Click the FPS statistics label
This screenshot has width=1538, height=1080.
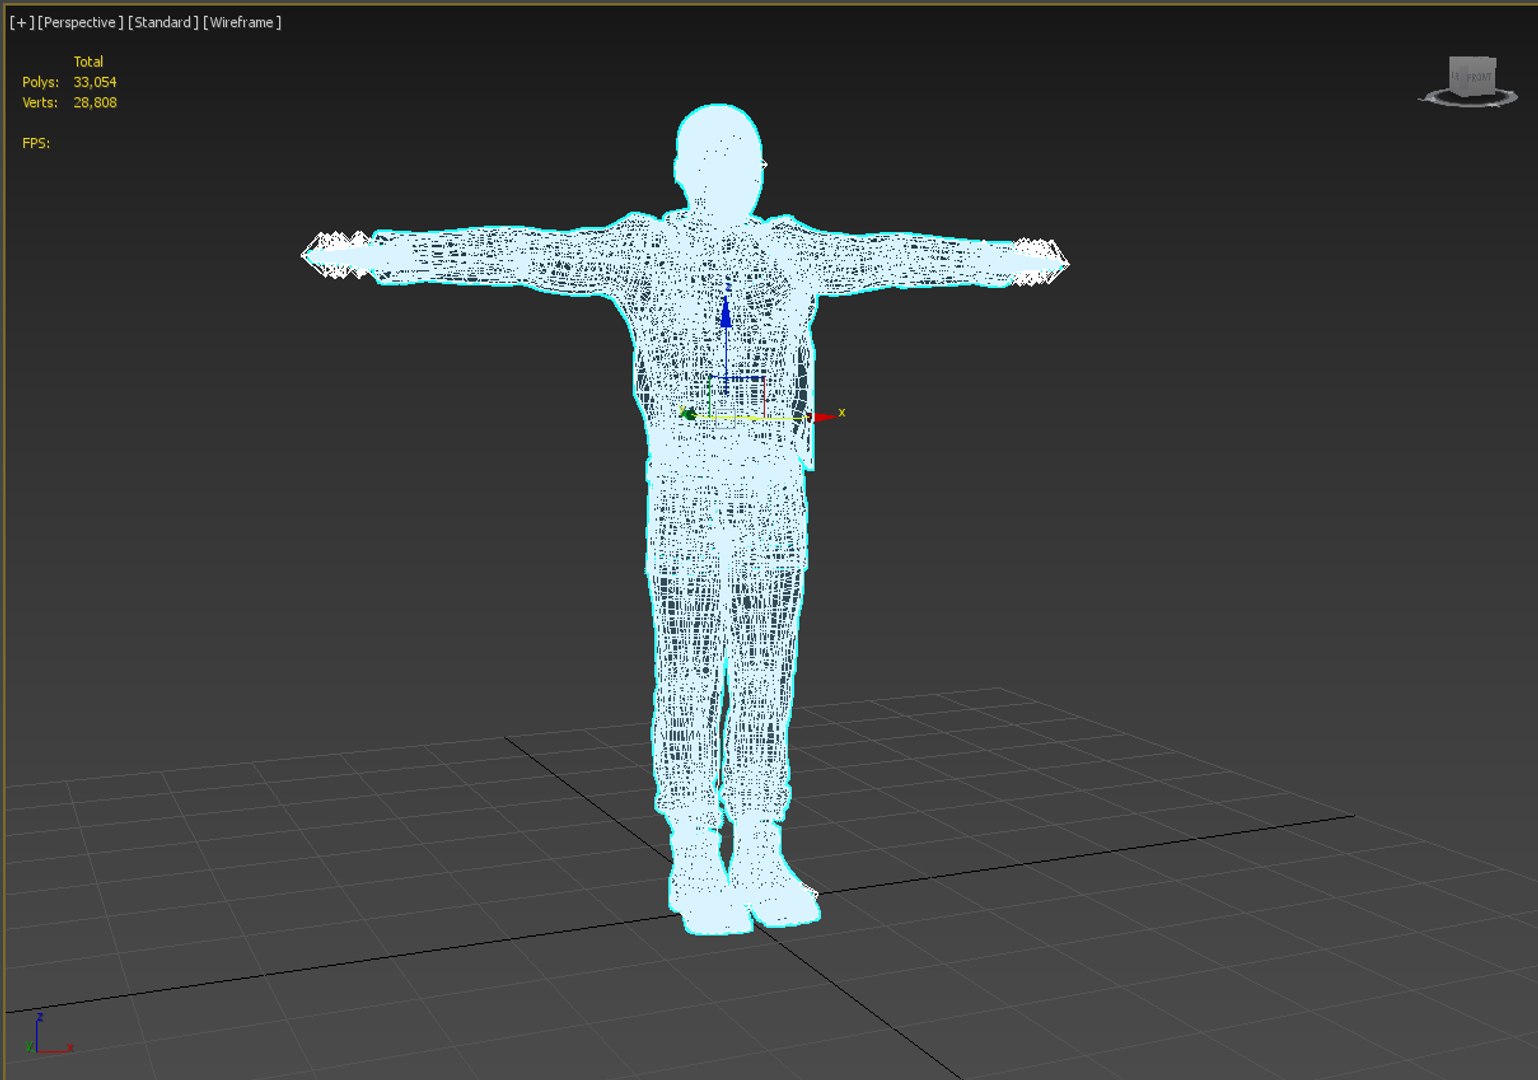[x=36, y=143]
